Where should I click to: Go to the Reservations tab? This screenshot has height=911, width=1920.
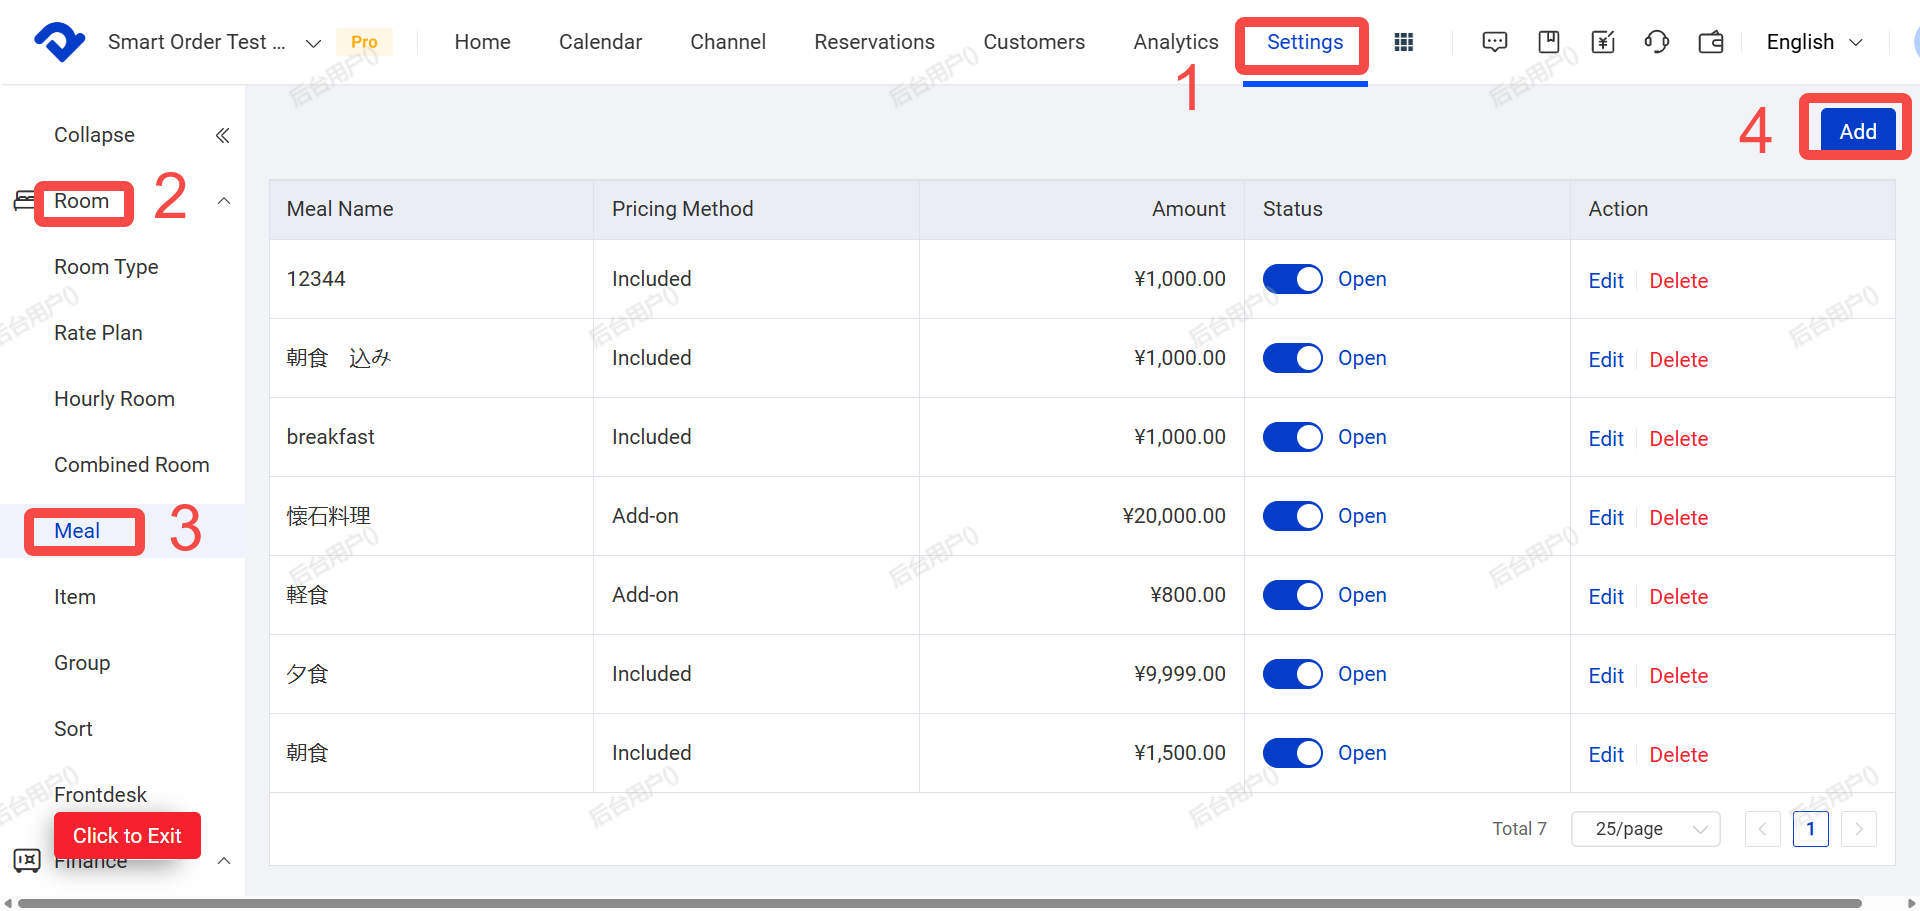point(874,42)
